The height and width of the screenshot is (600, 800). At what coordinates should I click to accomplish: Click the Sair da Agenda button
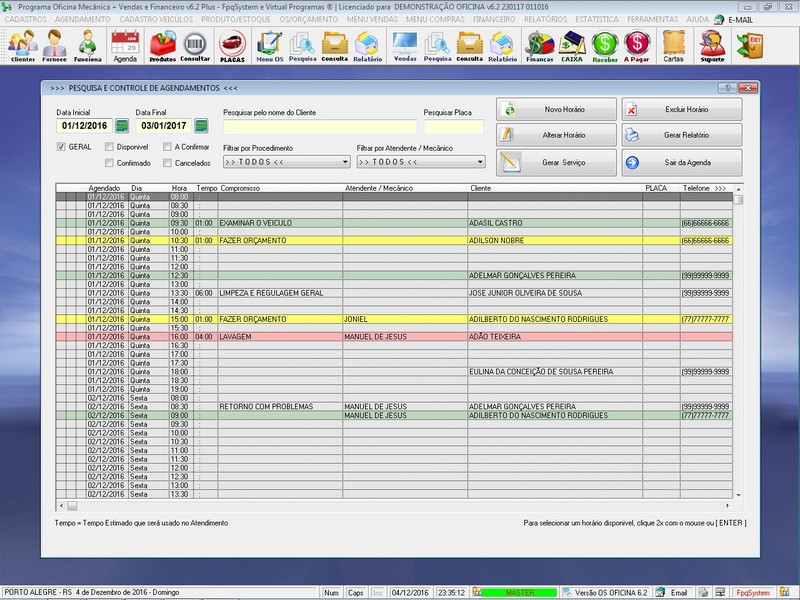[x=682, y=163]
